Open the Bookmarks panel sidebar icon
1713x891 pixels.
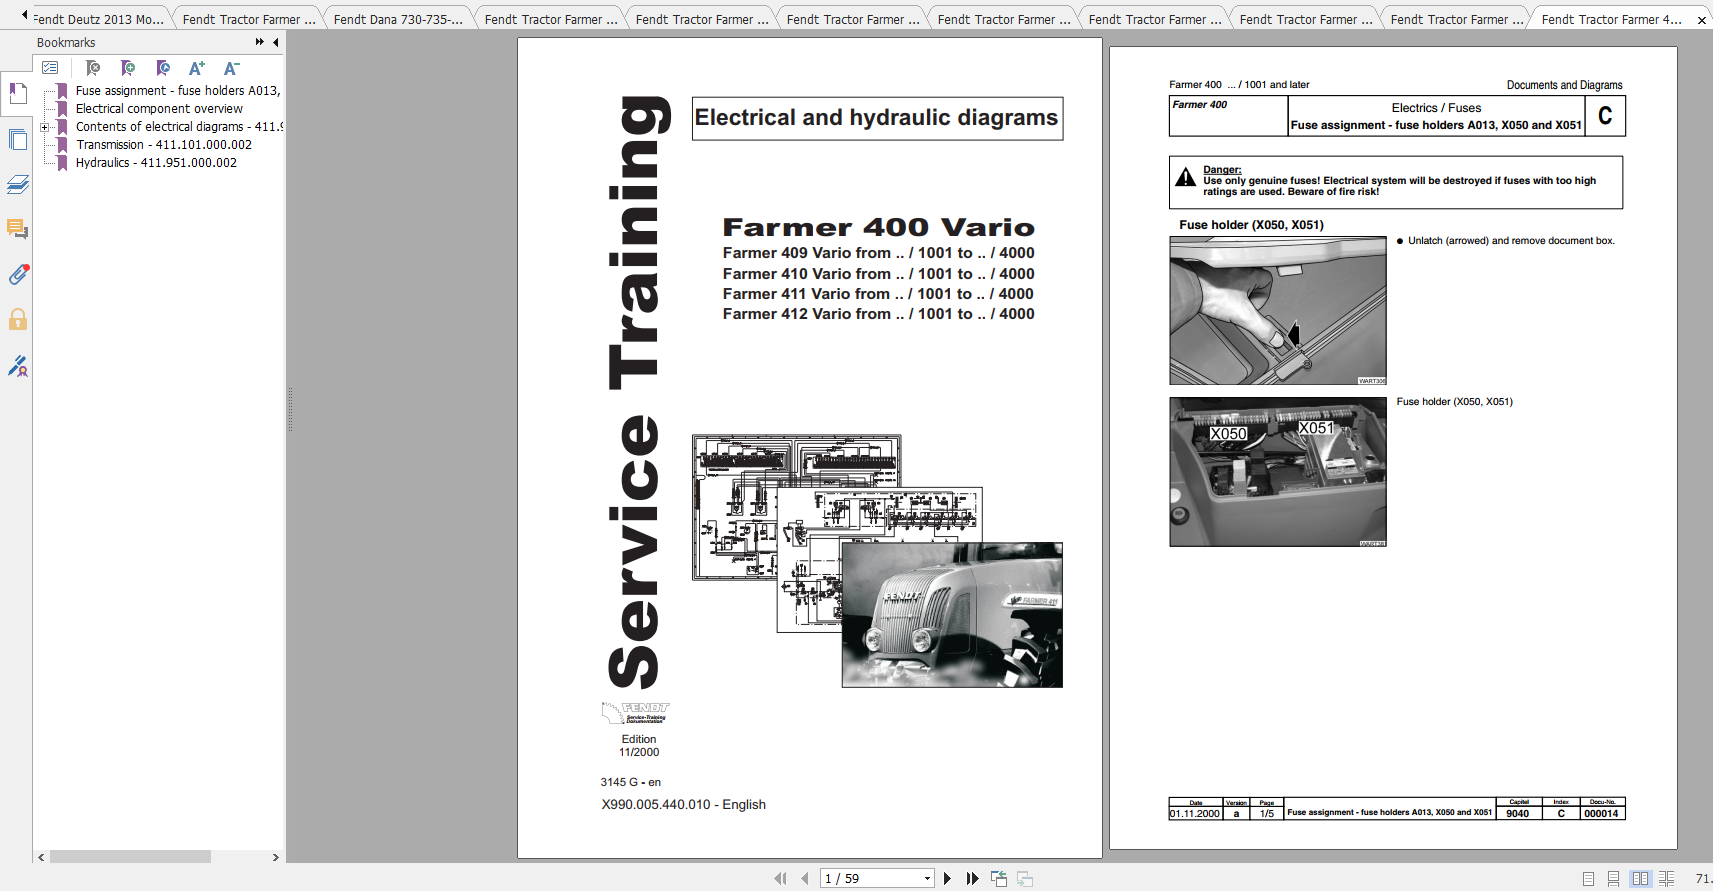[x=17, y=94]
